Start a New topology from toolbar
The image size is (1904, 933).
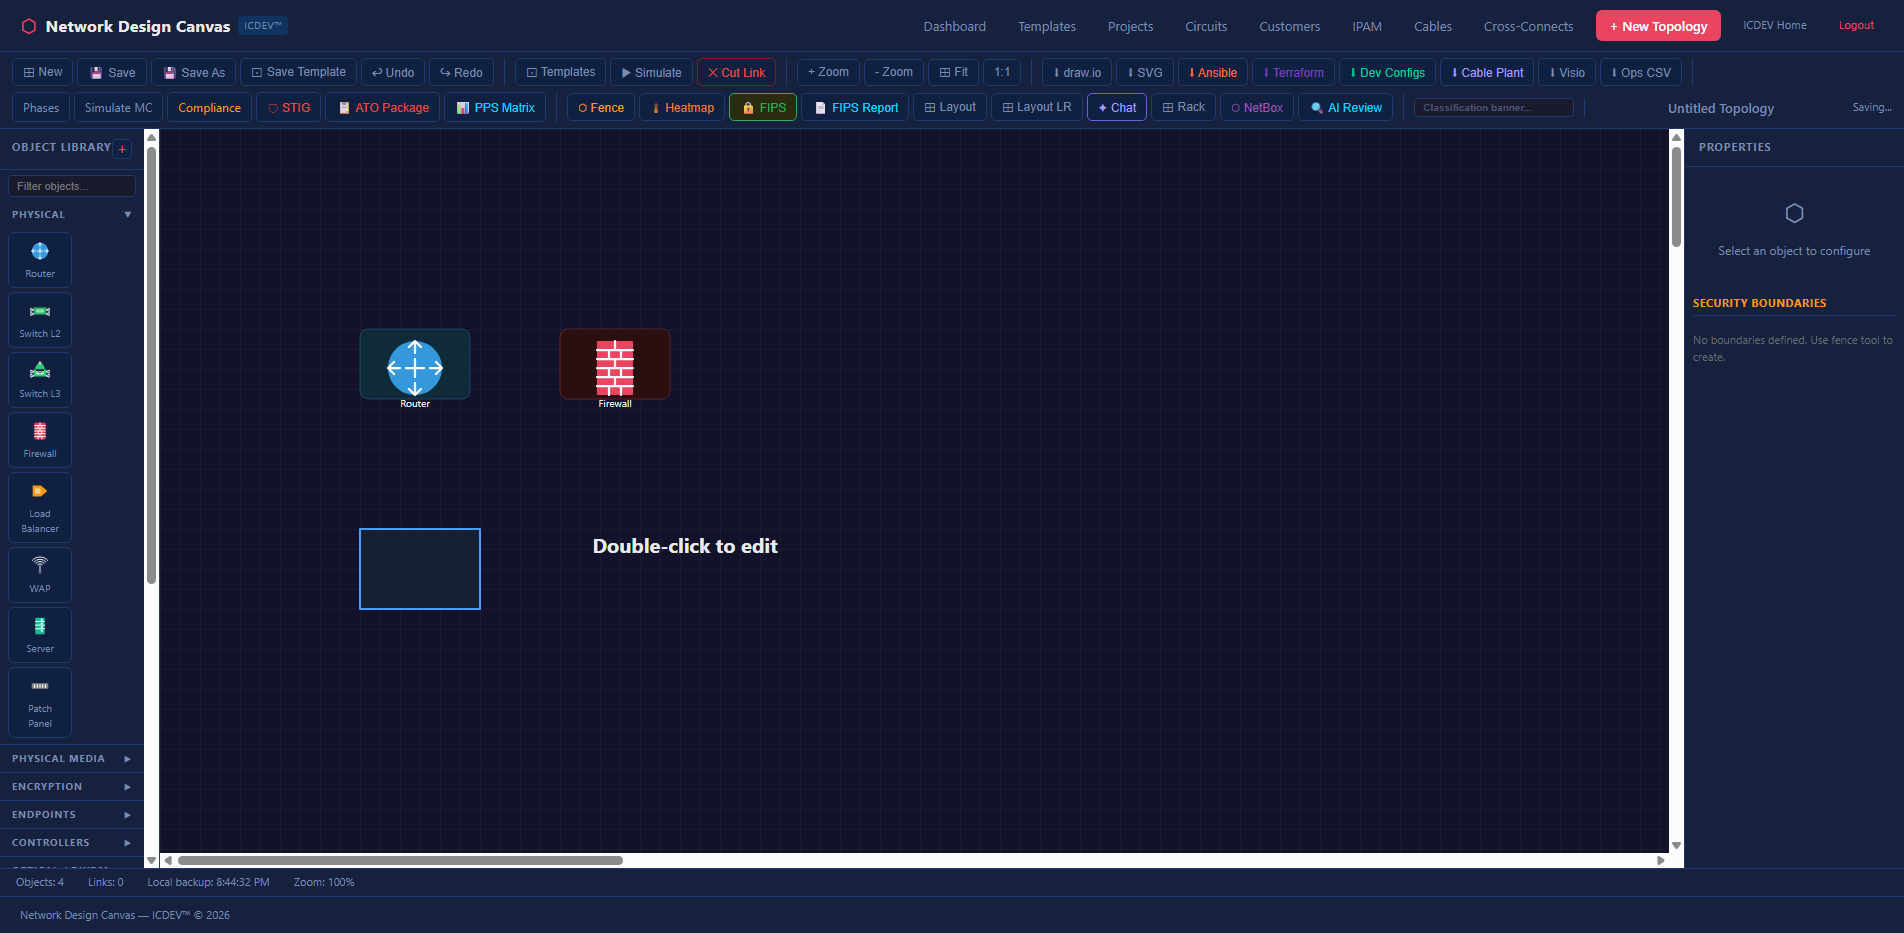point(43,72)
